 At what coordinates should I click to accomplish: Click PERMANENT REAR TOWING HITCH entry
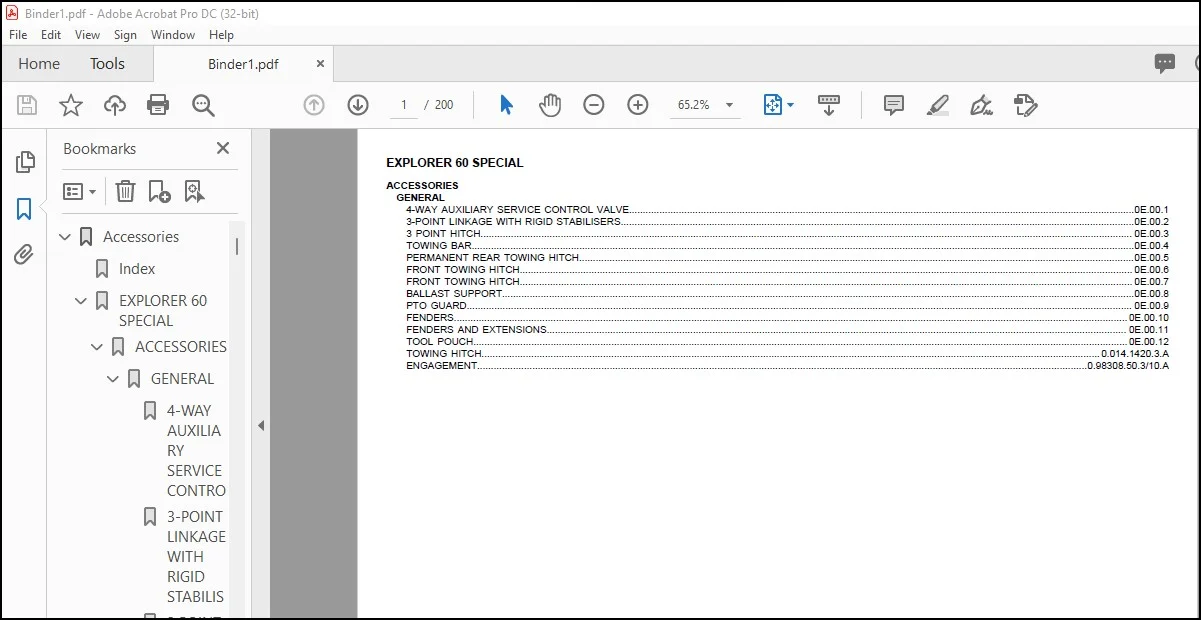point(492,257)
